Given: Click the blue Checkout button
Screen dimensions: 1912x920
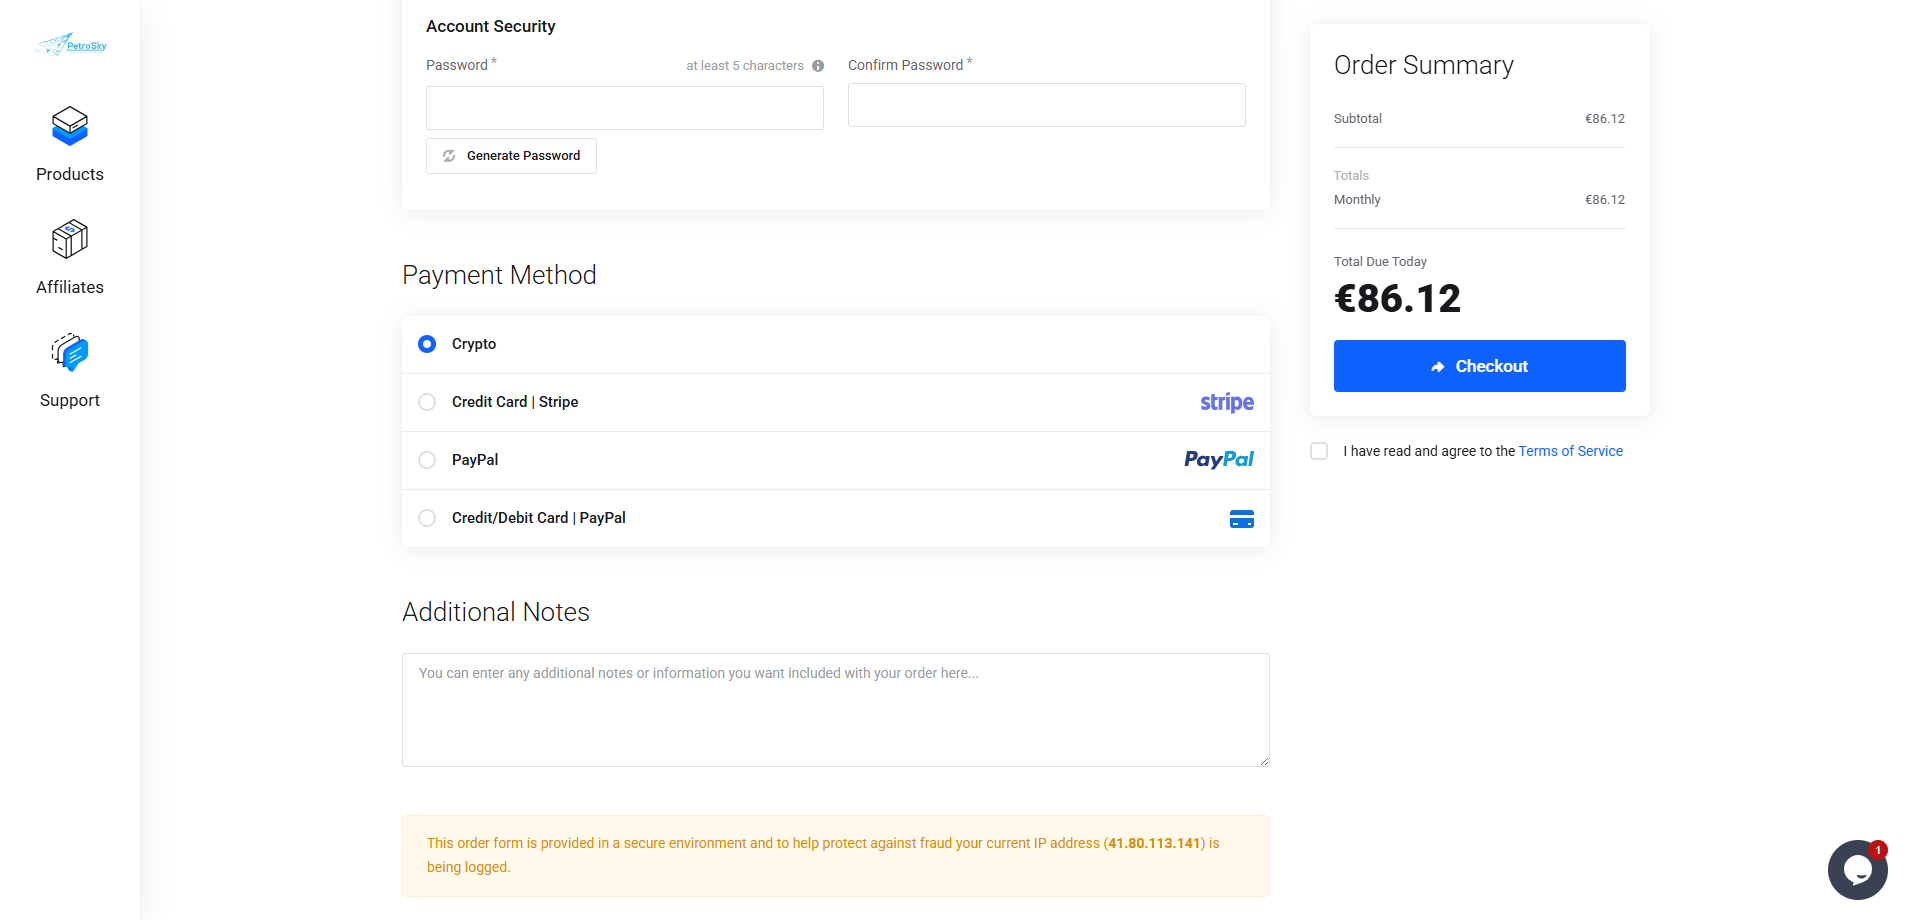Looking at the screenshot, I should 1479,366.
